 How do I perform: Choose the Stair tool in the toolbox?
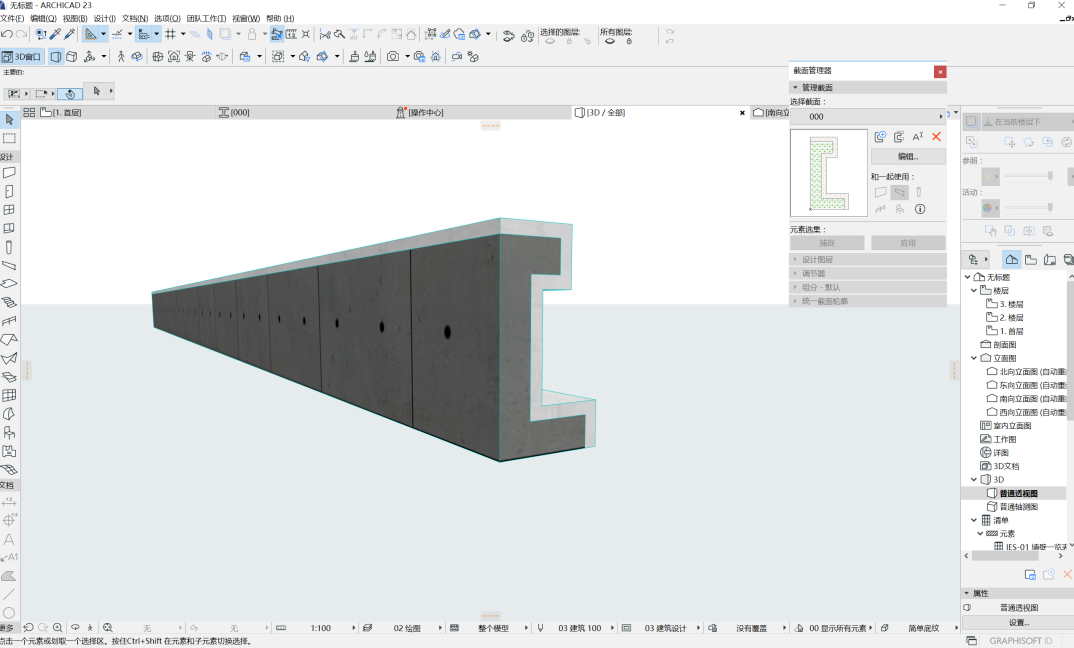coord(9,302)
